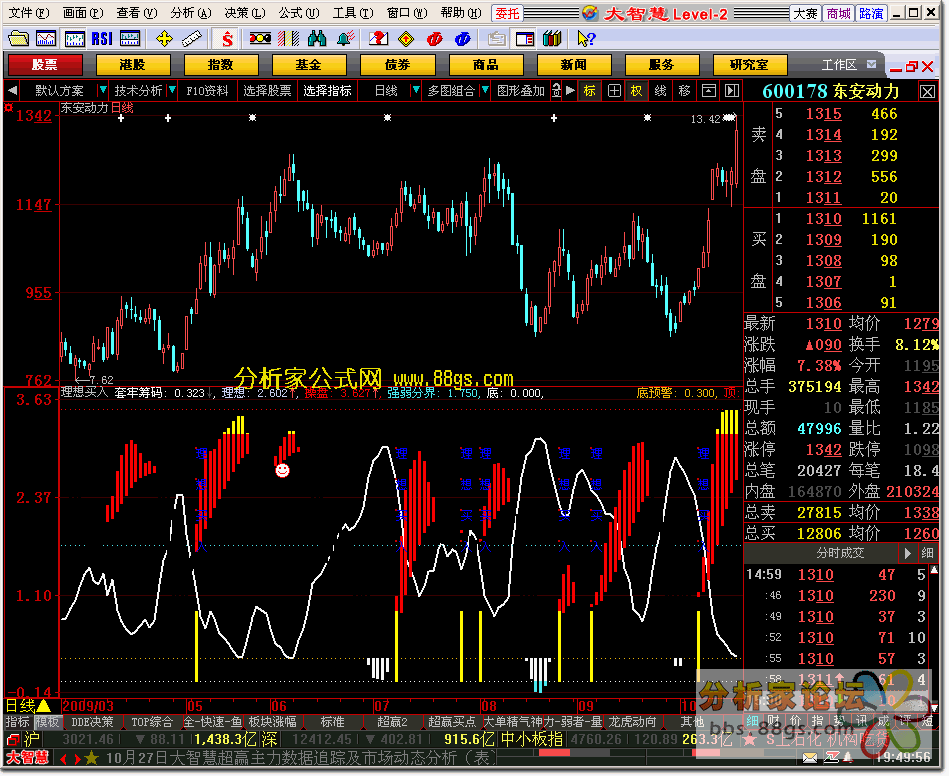Switch to the 研究室 tab

click(749, 65)
